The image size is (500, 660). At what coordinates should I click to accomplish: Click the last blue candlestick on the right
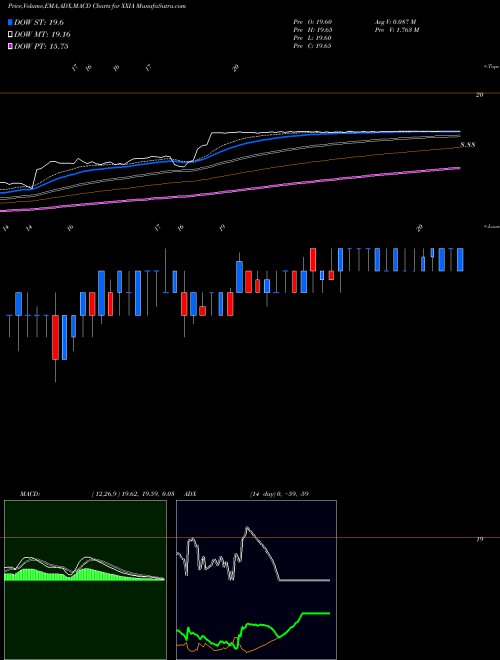(x=460, y=260)
